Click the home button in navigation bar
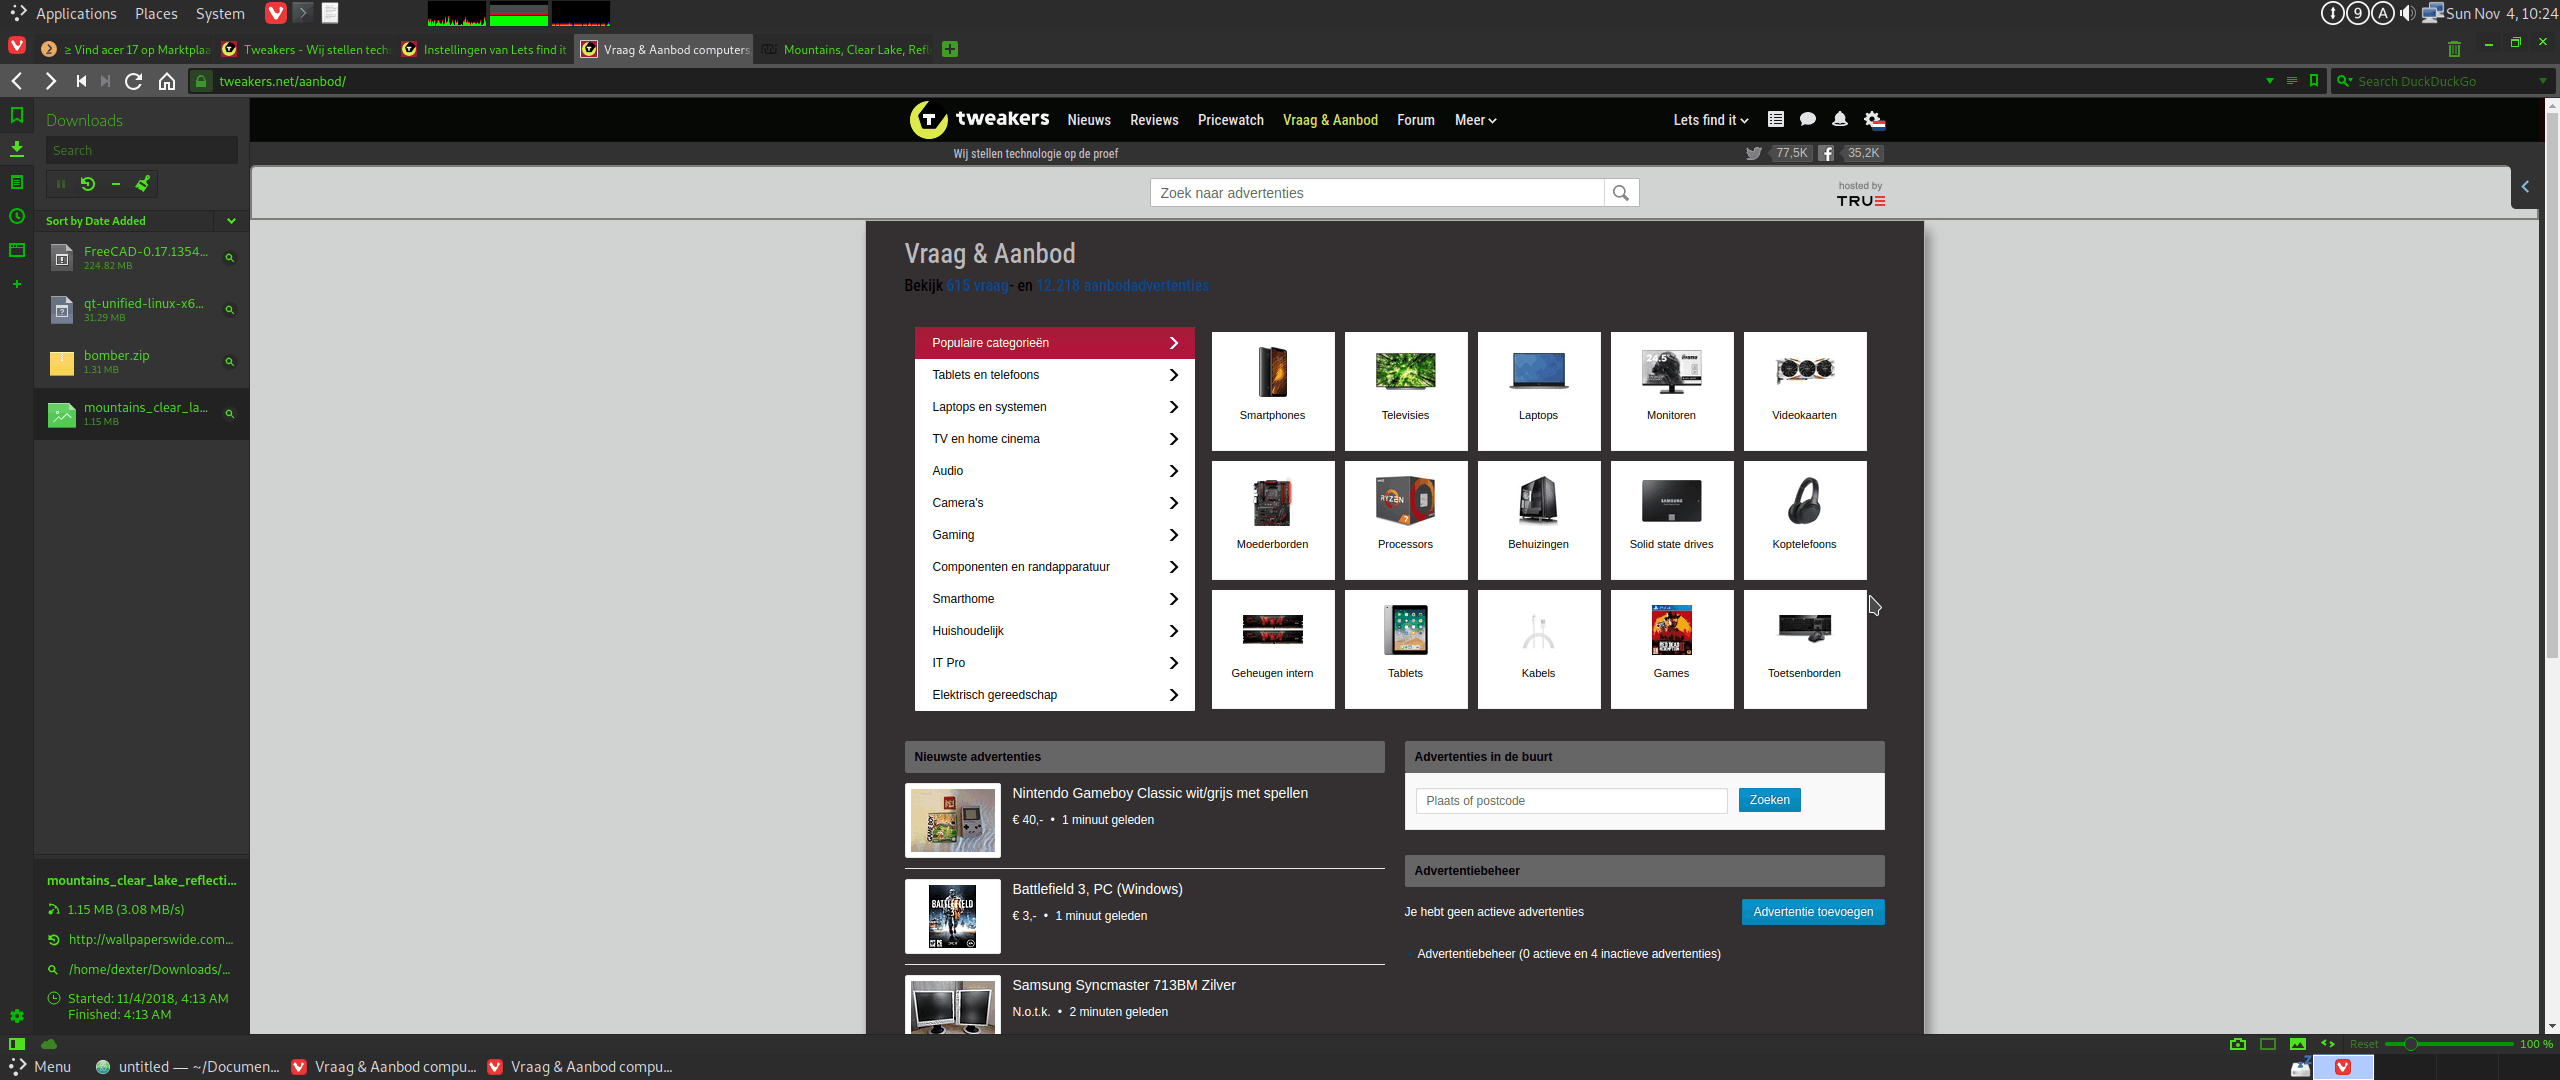The height and width of the screenshot is (1080, 2560). click(x=167, y=81)
